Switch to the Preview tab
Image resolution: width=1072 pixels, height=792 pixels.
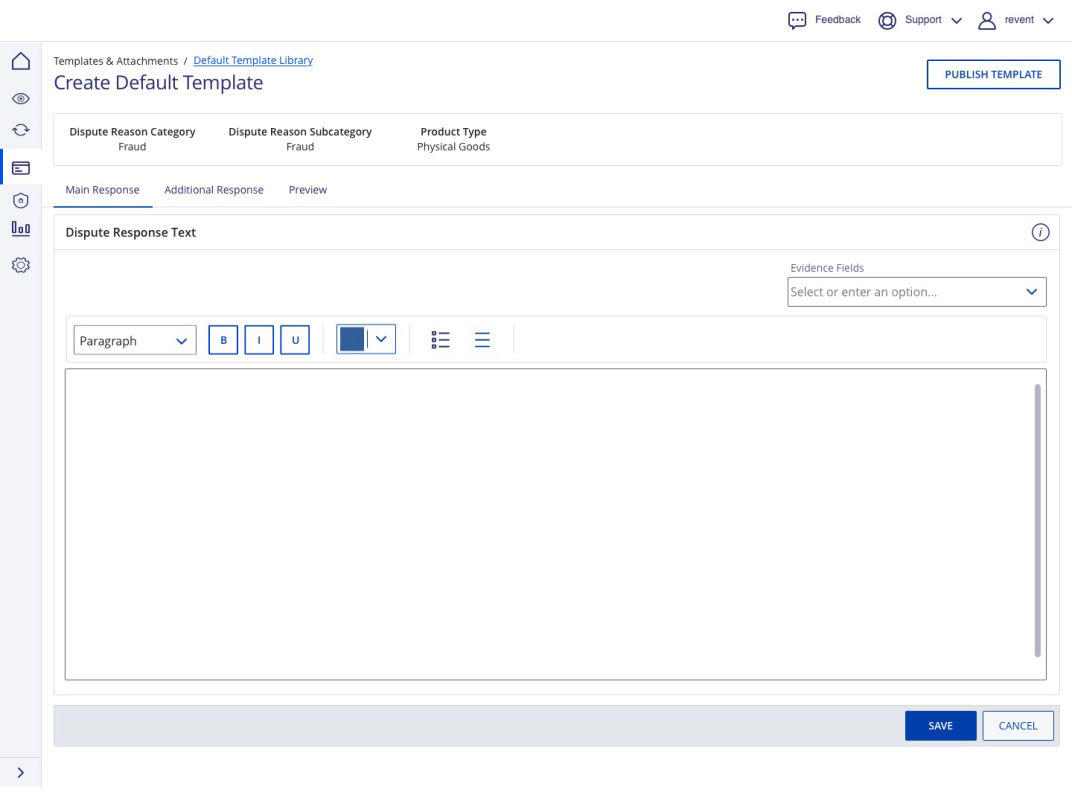[x=308, y=190]
